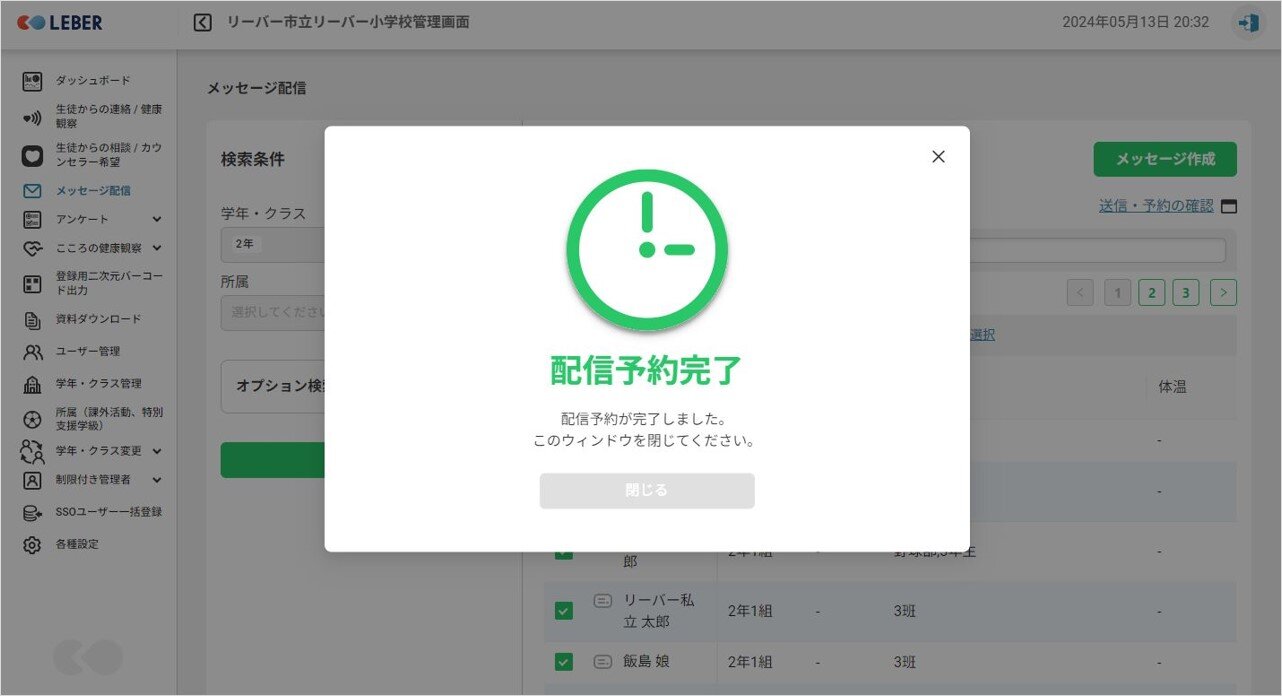Screen dimensions: 1282x696
Task: Expand the 学年・クラス変更 menu
Action: (x=157, y=451)
